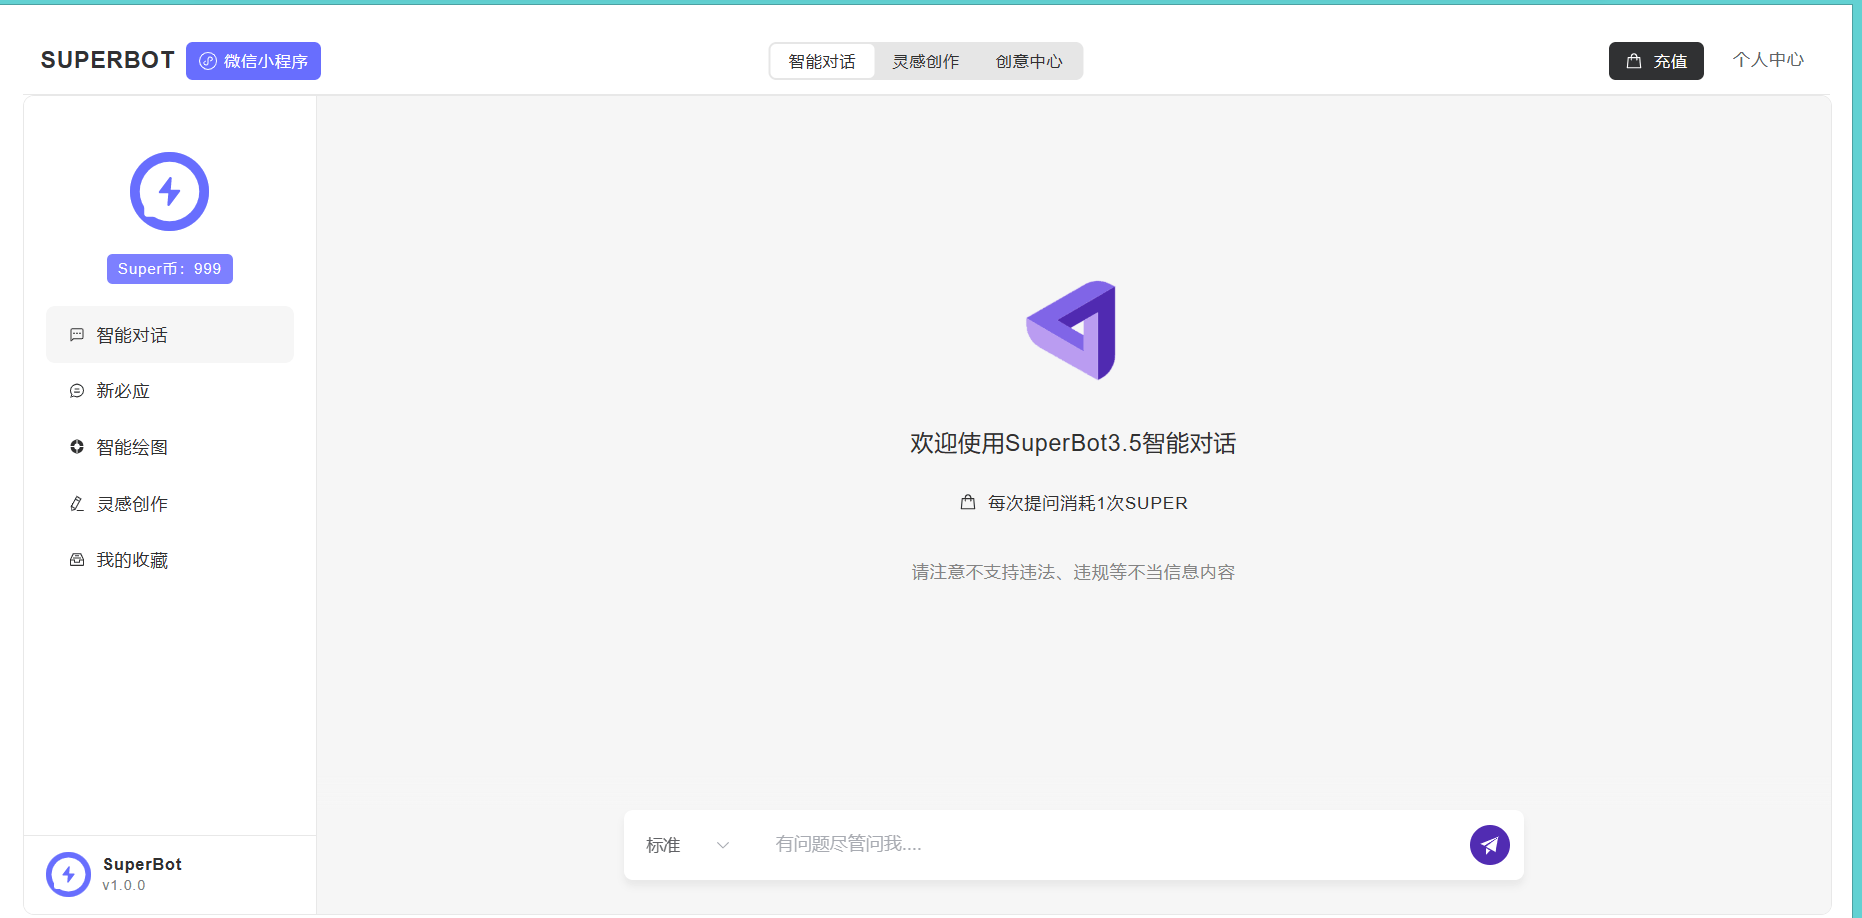Click the bag icon beside 每次提问消耗1次SUPER
Image resolution: width=1862 pixels, height=918 pixels.
click(x=968, y=502)
